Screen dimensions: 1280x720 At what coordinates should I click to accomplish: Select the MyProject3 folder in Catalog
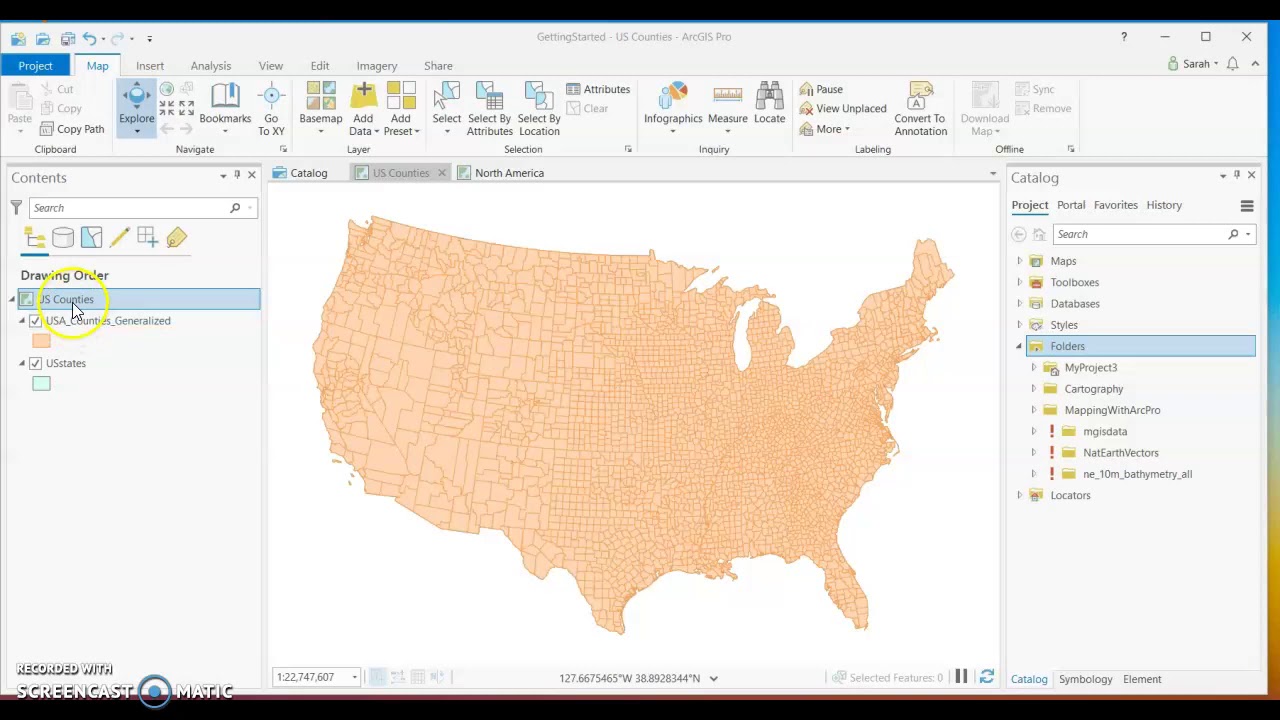click(x=1090, y=367)
